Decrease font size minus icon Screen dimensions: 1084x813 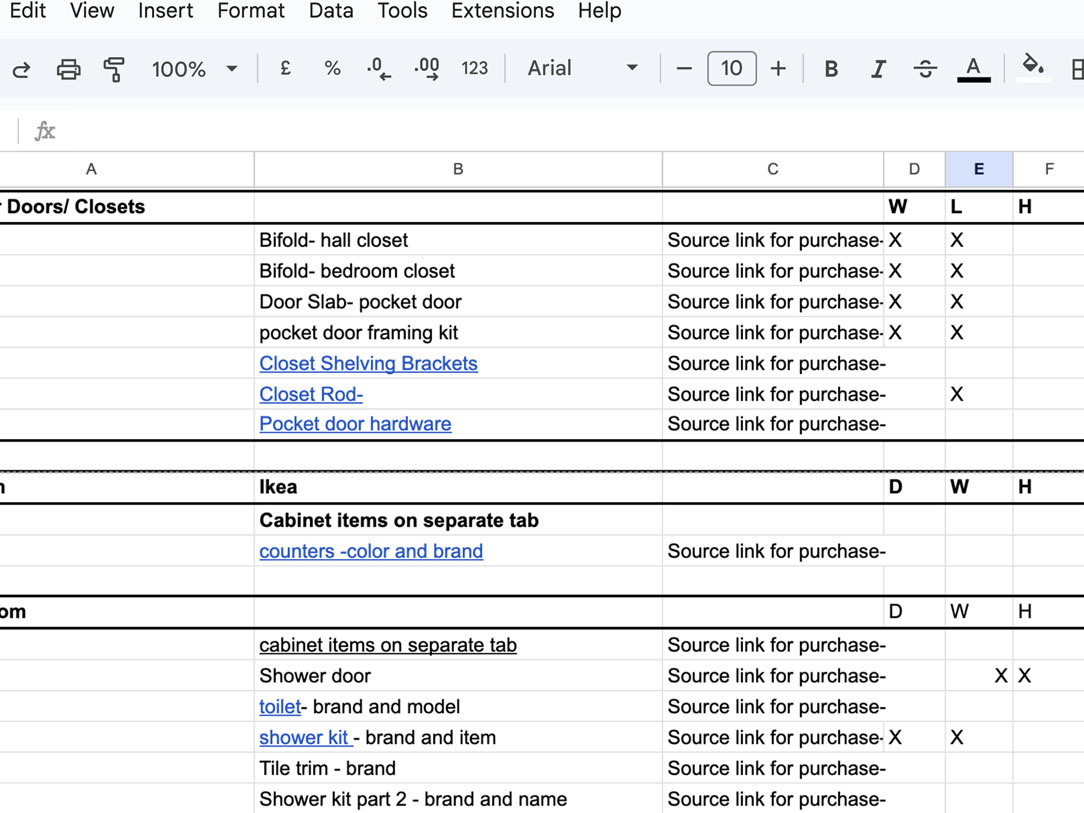click(x=684, y=68)
